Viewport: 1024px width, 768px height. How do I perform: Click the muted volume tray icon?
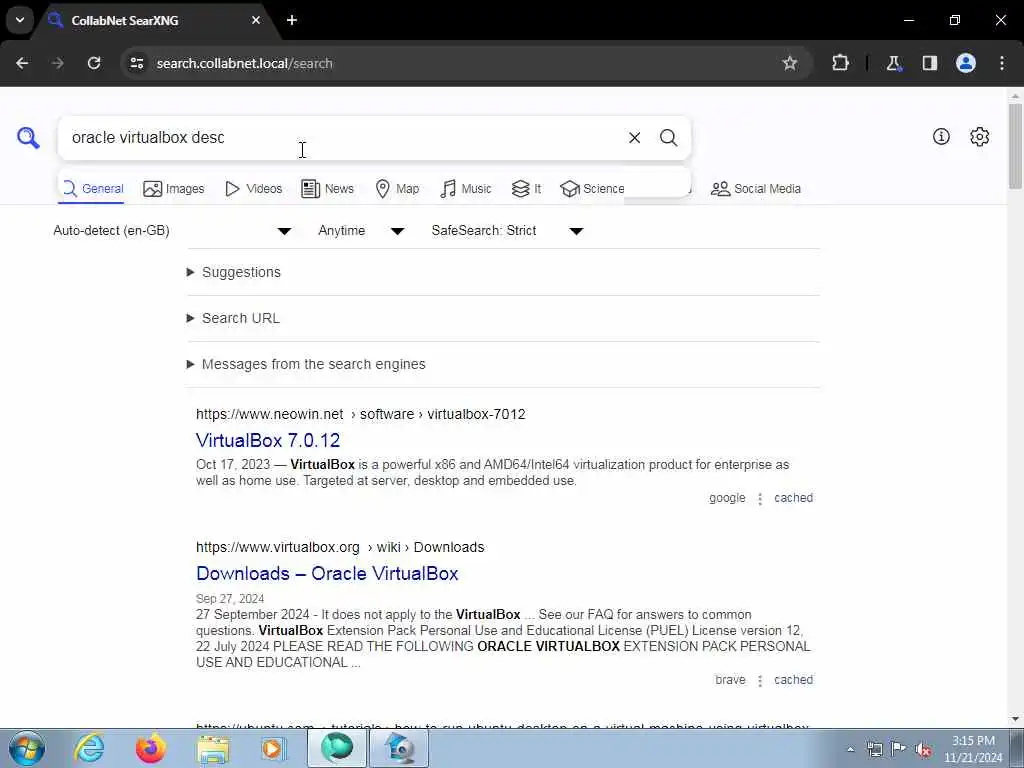923,750
